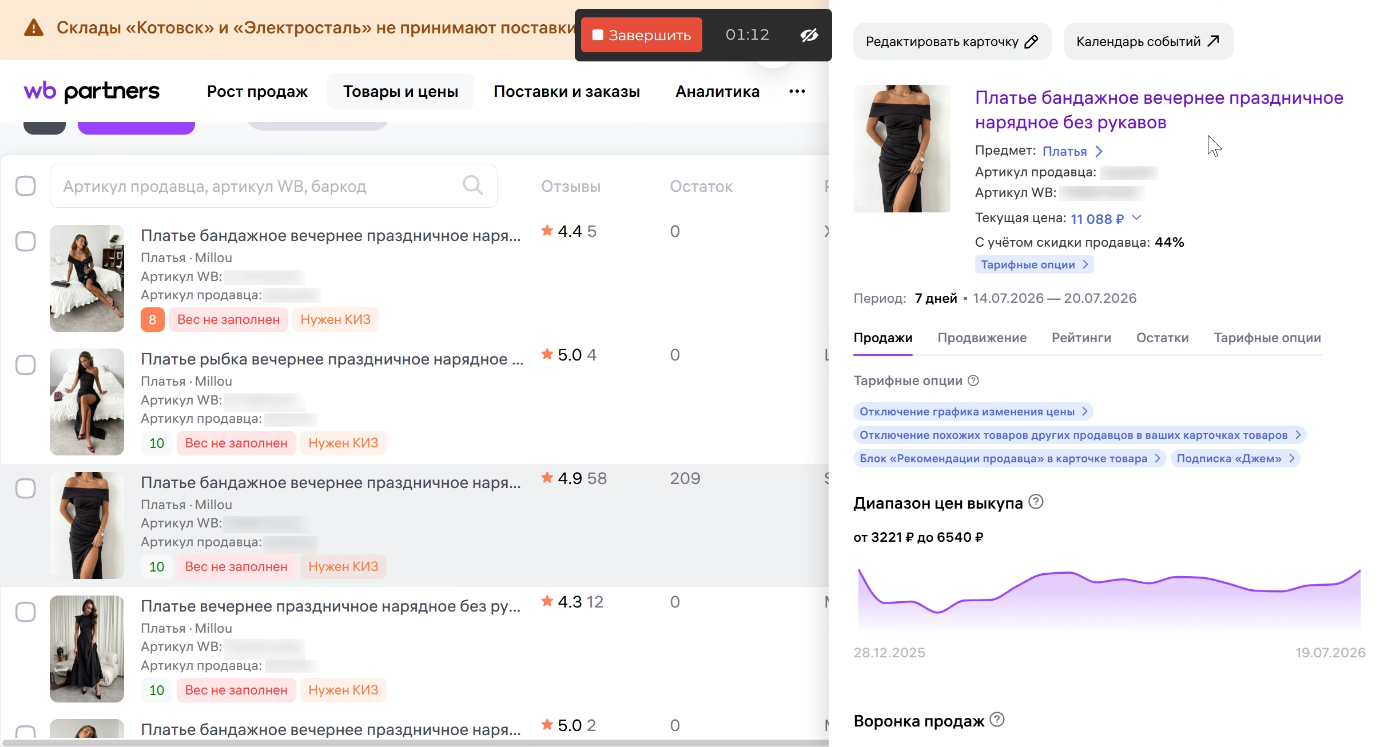This screenshot has height=747, width=1388.
Task: Switch to Продвижение tab
Action: (982, 338)
